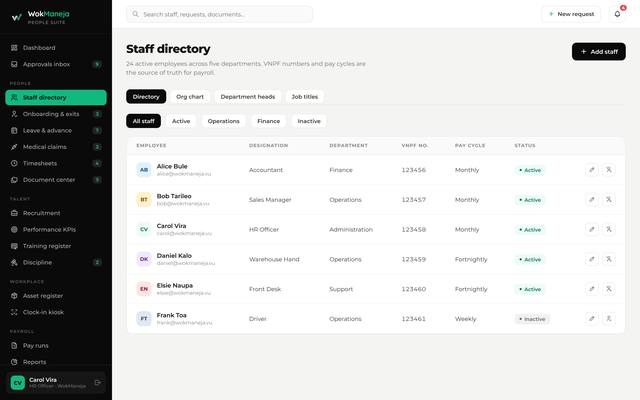Go to Onboarding & exits
This screenshot has width=640, height=400.
coord(56,114)
